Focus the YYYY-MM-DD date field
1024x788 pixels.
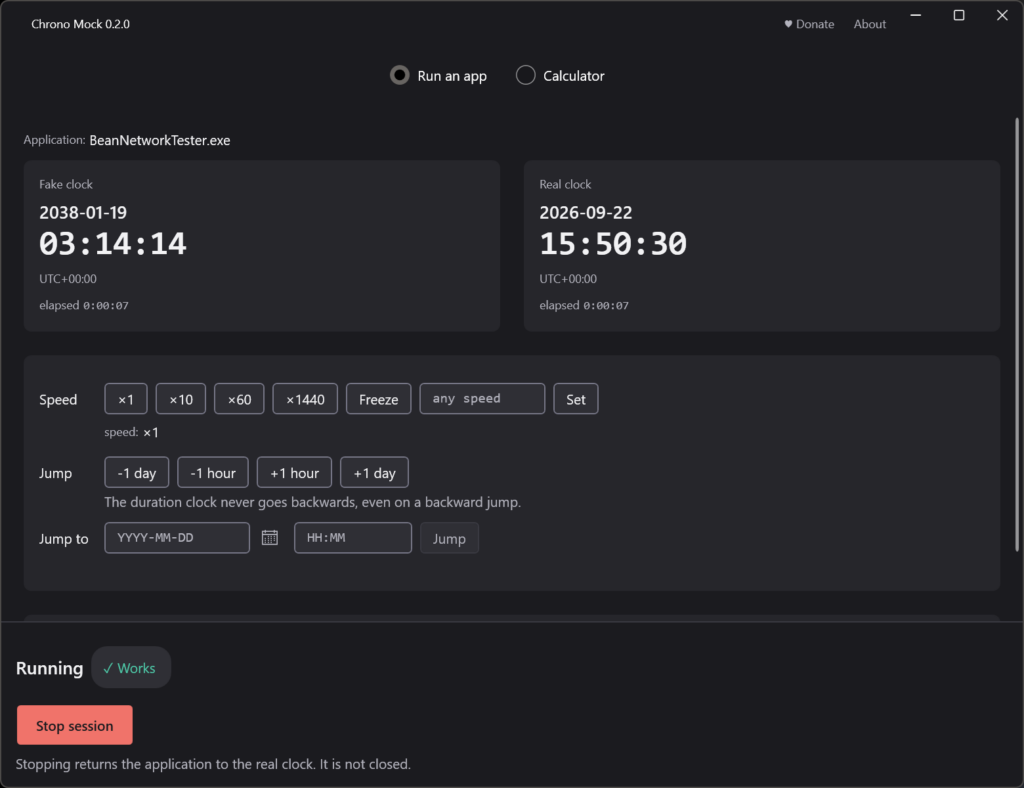(177, 538)
